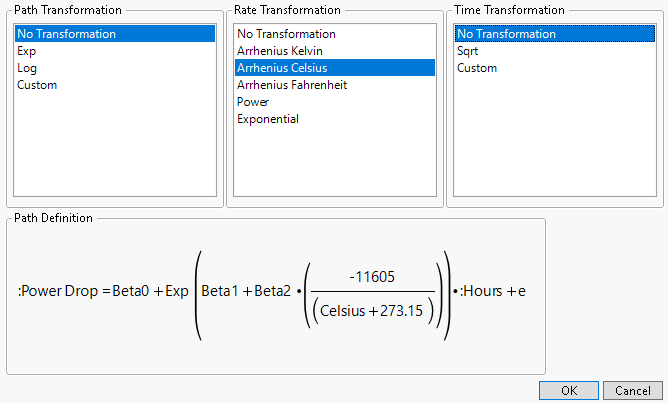This screenshot has height=403, width=668.
Task: Choose Exp path transformation
Action: click(27, 51)
